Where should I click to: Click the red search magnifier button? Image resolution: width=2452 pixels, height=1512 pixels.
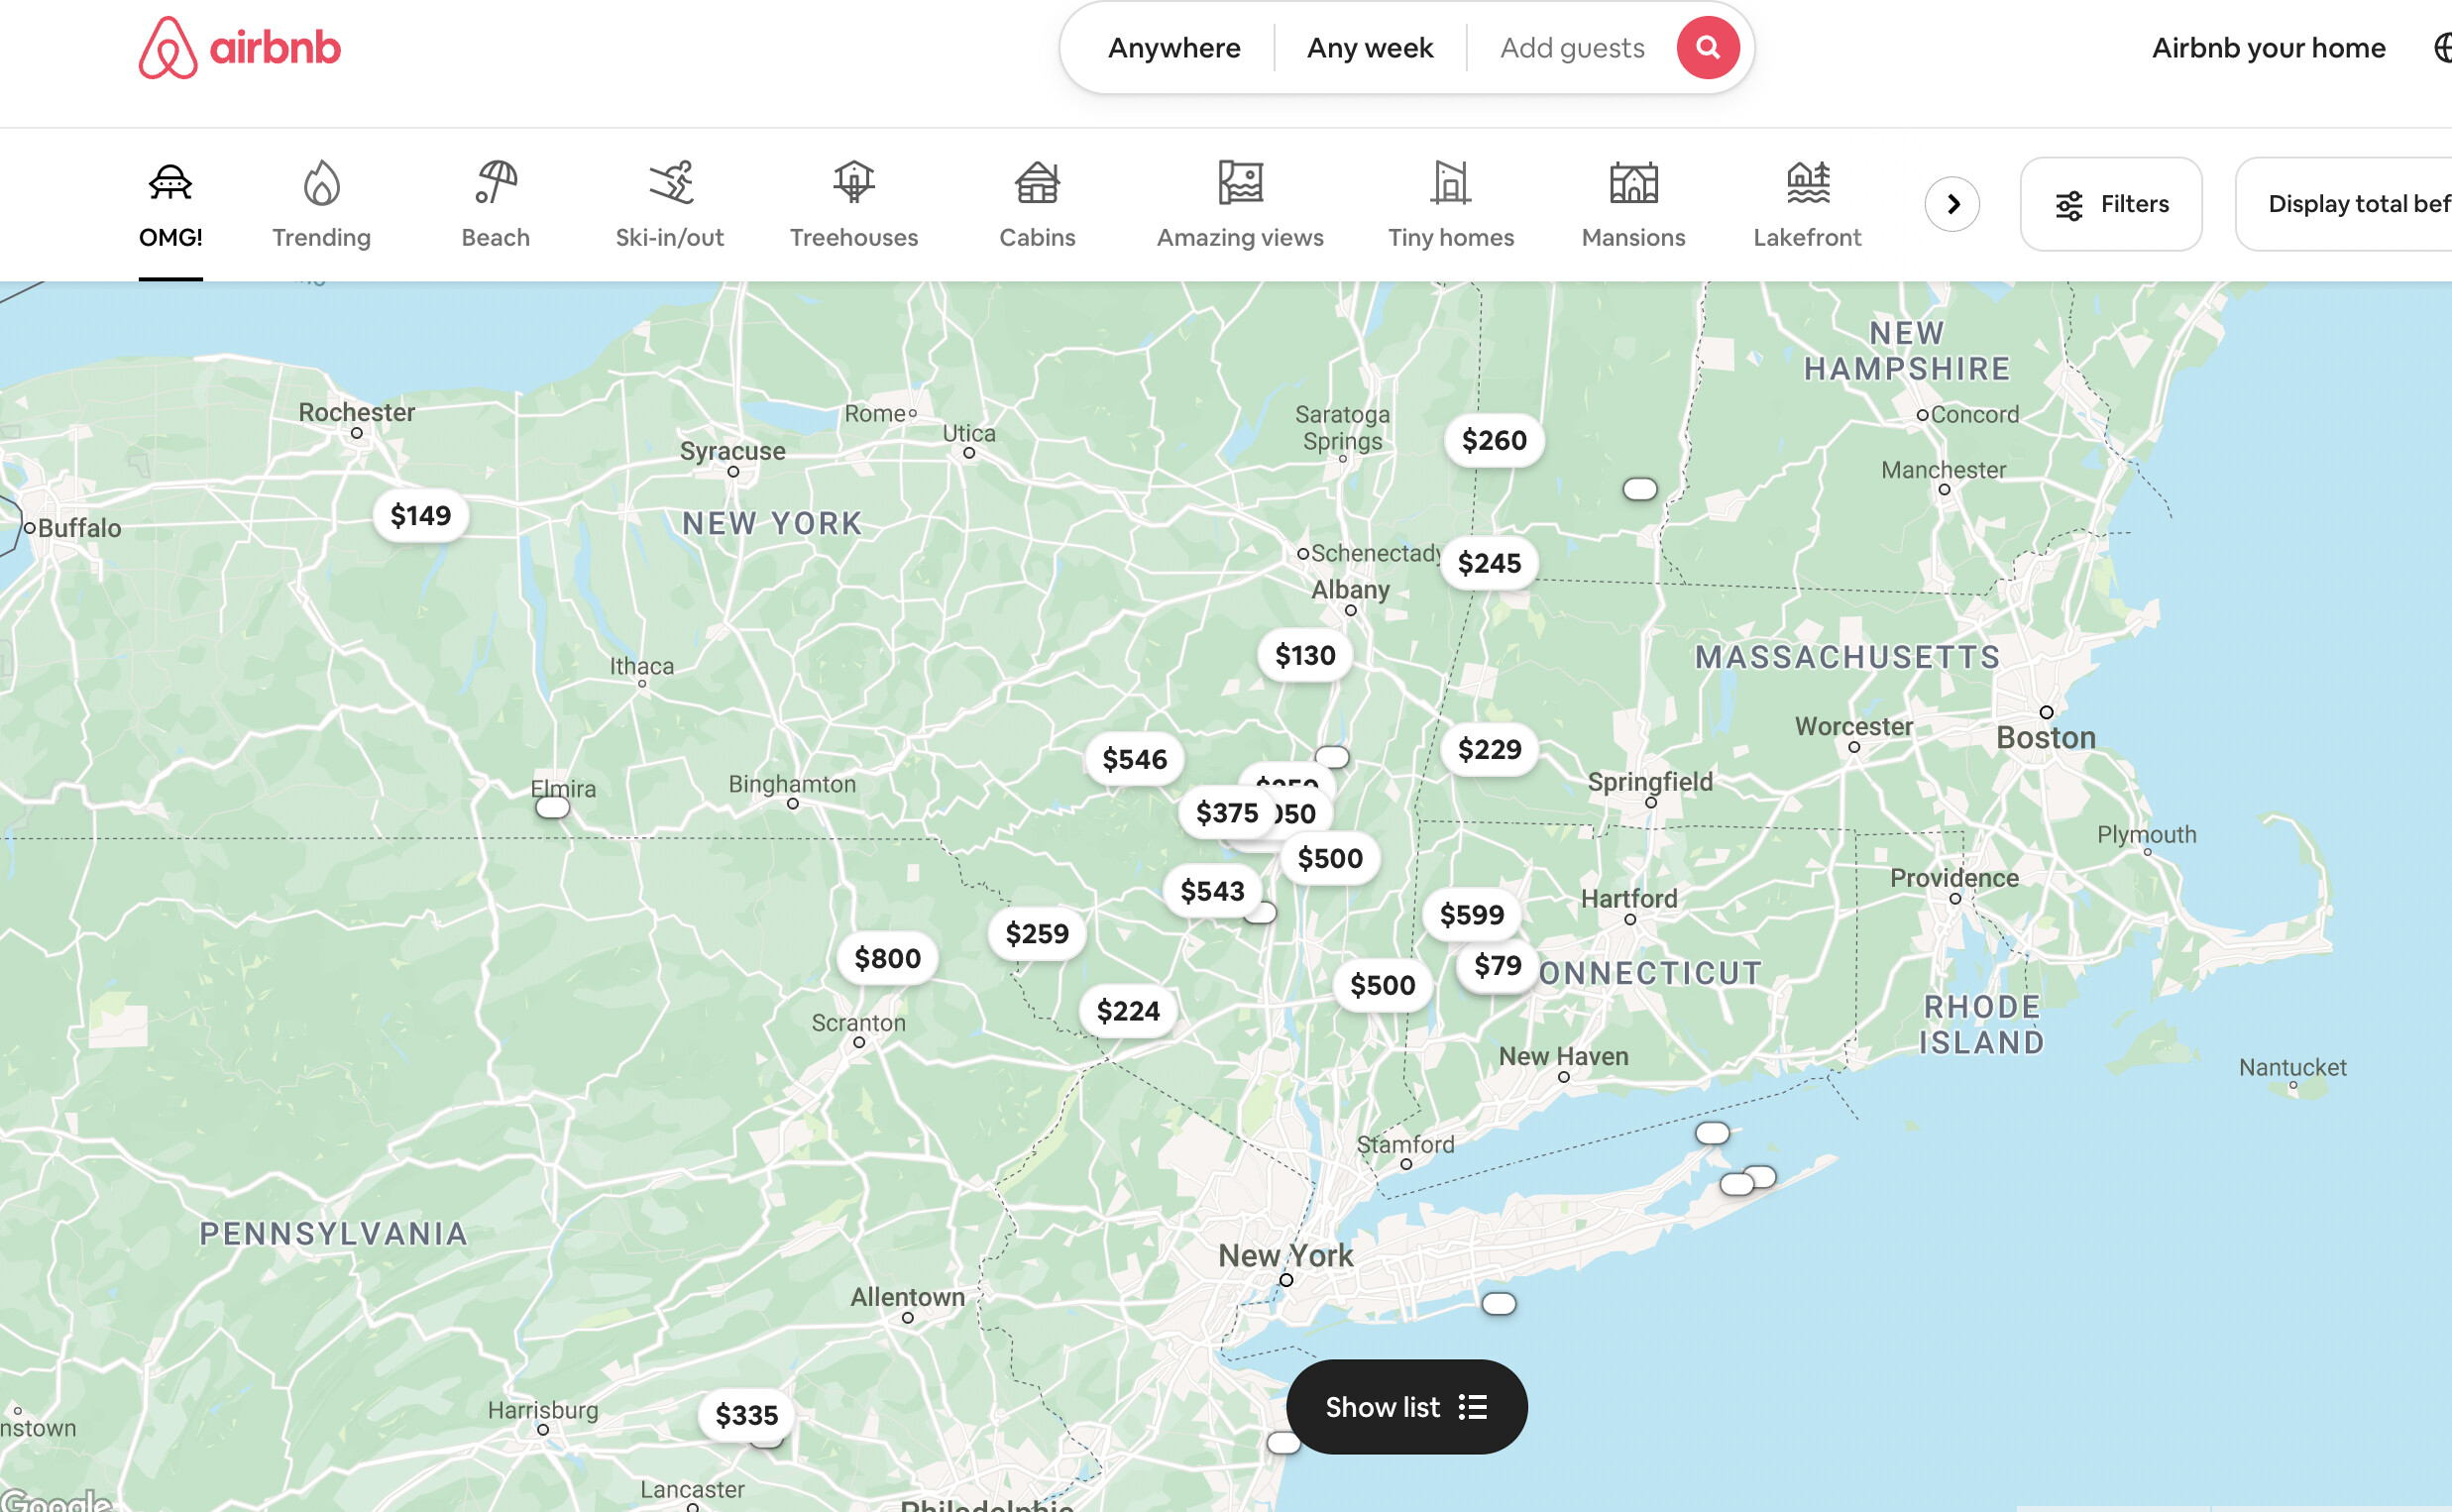(1707, 47)
